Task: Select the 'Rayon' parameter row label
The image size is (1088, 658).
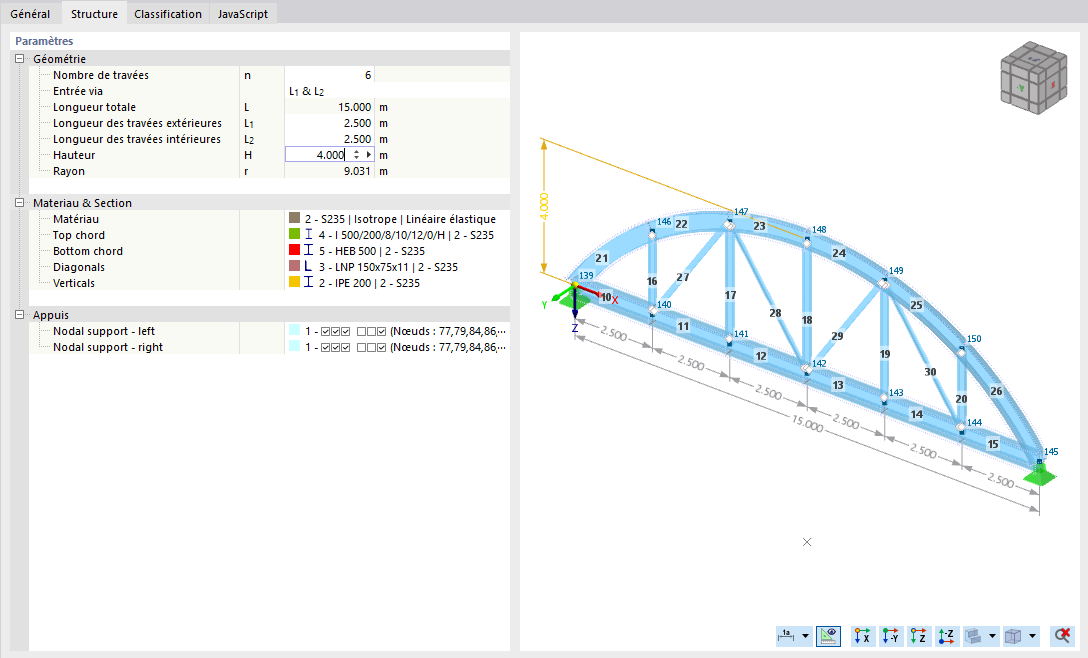Action: (x=69, y=171)
